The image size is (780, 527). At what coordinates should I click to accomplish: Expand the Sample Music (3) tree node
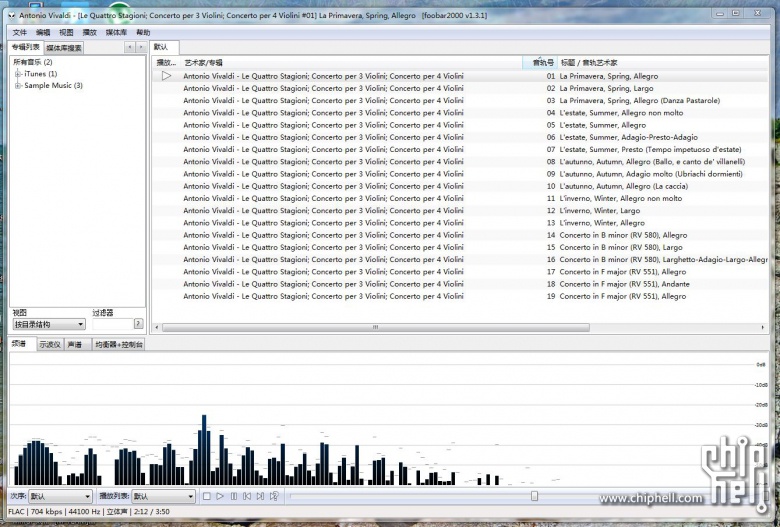click(18, 86)
